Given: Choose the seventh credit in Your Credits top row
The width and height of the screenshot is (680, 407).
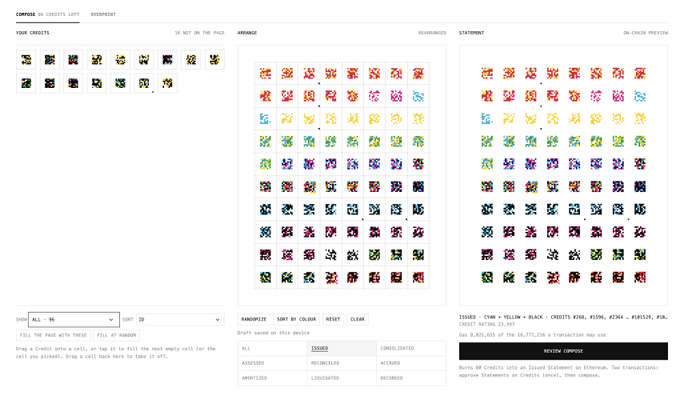Looking at the screenshot, I should tap(167, 60).
